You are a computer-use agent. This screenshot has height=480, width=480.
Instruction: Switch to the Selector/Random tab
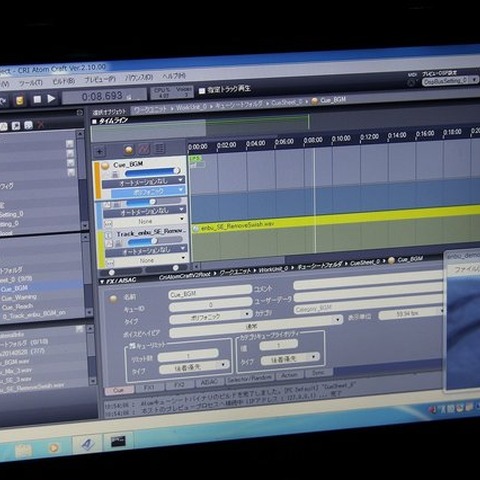pyautogui.click(x=250, y=379)
